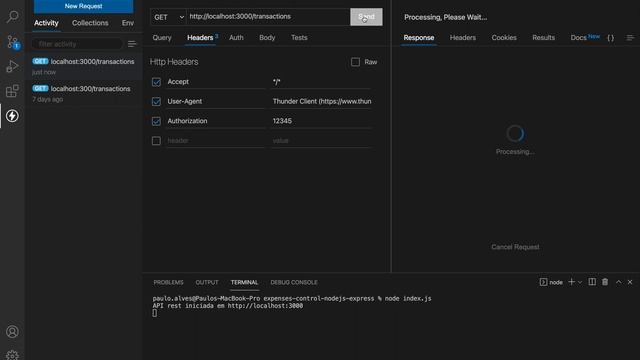Maximize panel with up chevron

click(618, 282)
